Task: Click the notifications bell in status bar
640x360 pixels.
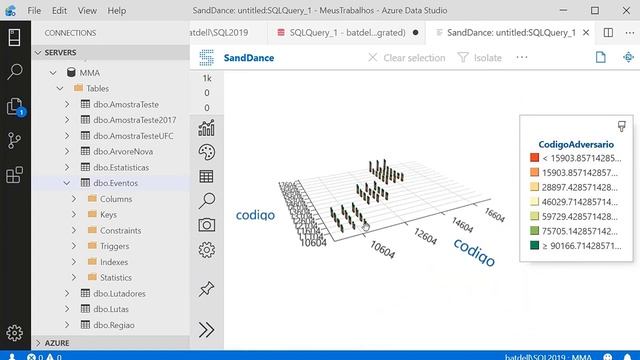Action: click(627, 357)
